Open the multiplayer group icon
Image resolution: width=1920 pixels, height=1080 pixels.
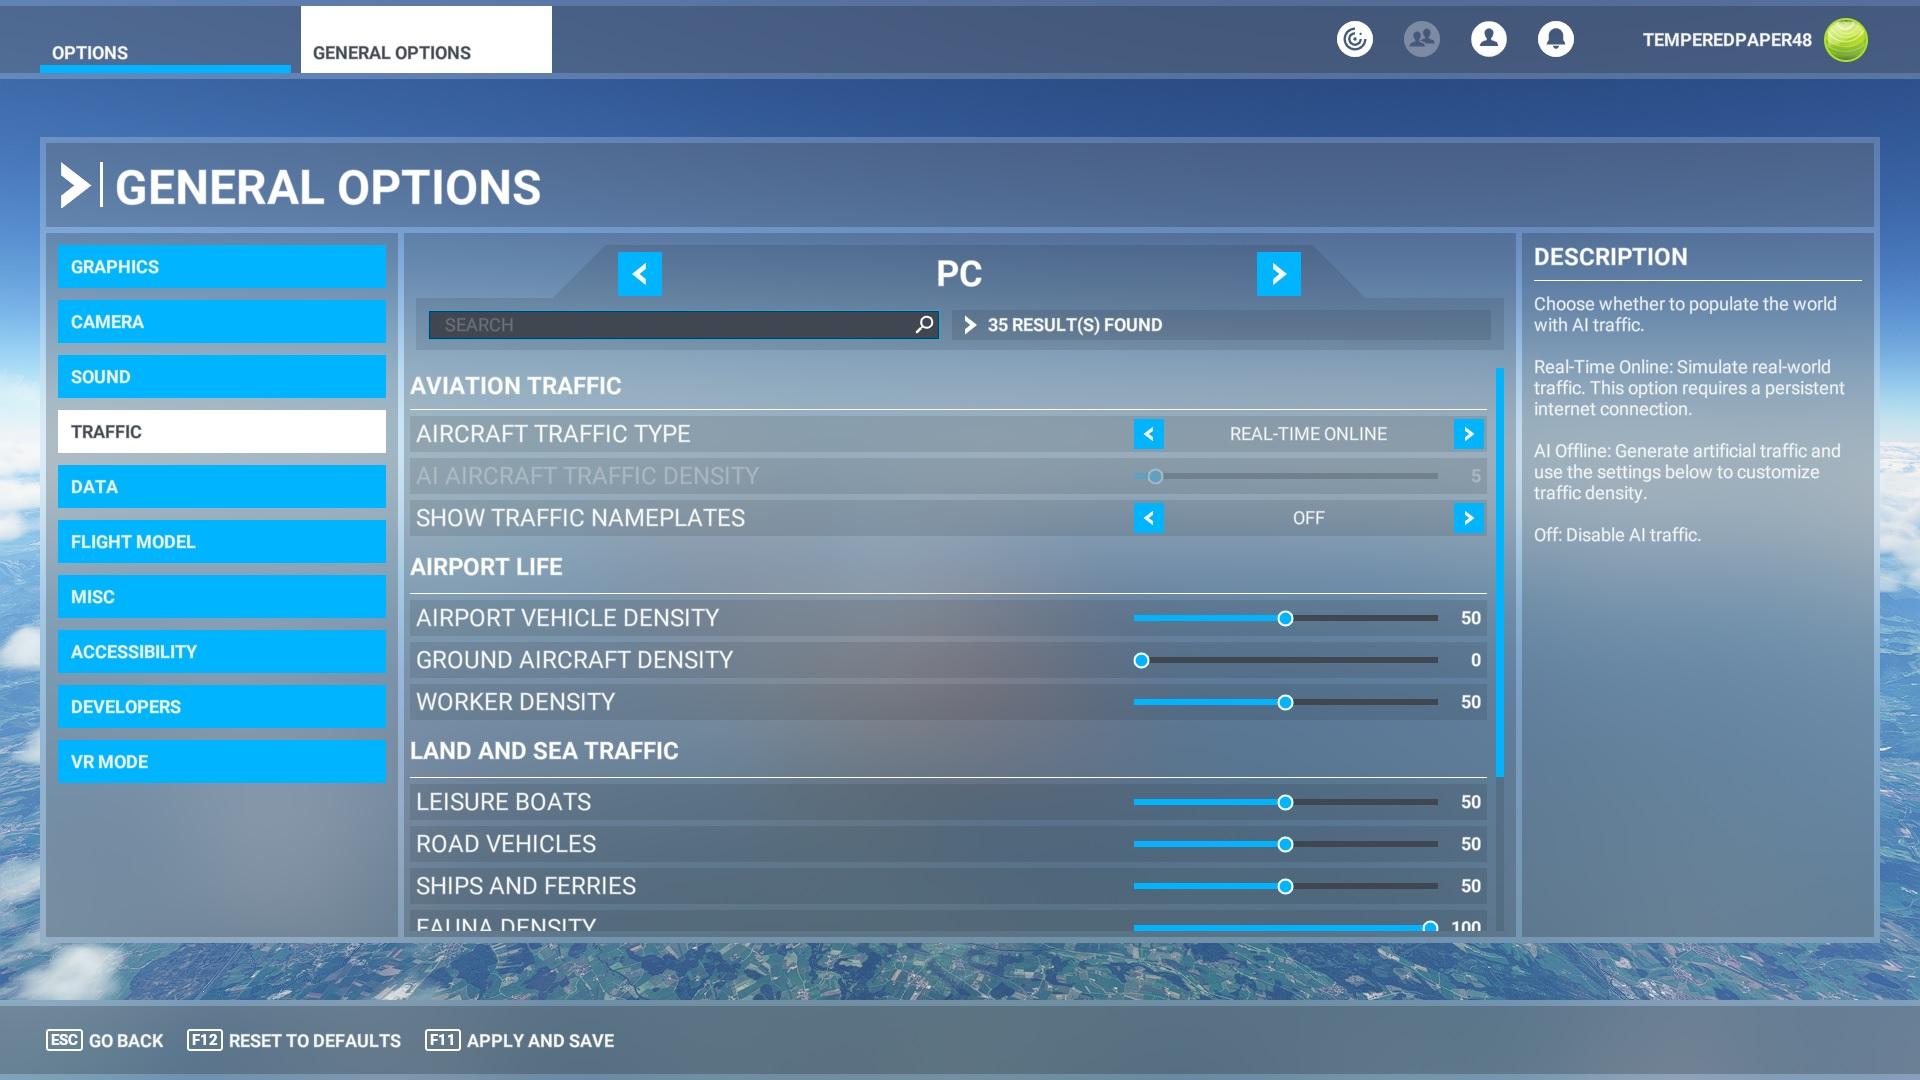click(1421, 40)
